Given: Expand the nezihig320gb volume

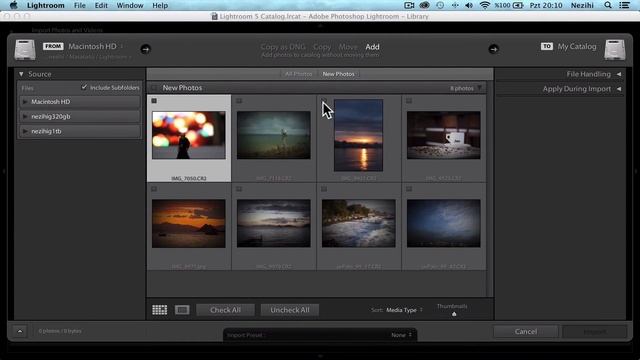Looking at the screenshot, I should coord(25,116).
